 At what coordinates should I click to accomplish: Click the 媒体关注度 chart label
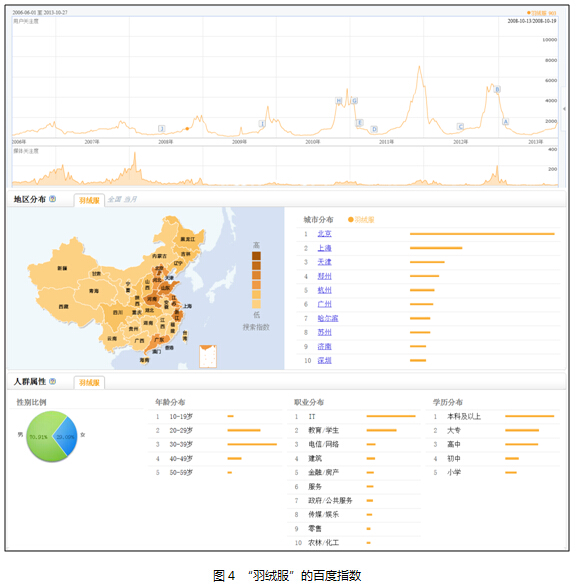pos(26,151)
